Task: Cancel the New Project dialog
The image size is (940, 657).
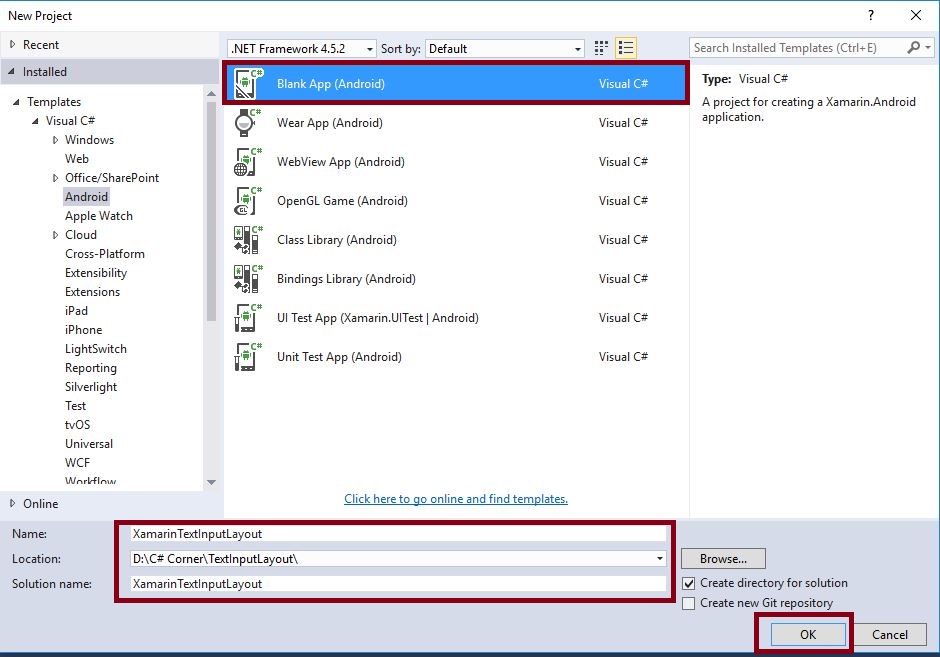Action: coord(890,634)
